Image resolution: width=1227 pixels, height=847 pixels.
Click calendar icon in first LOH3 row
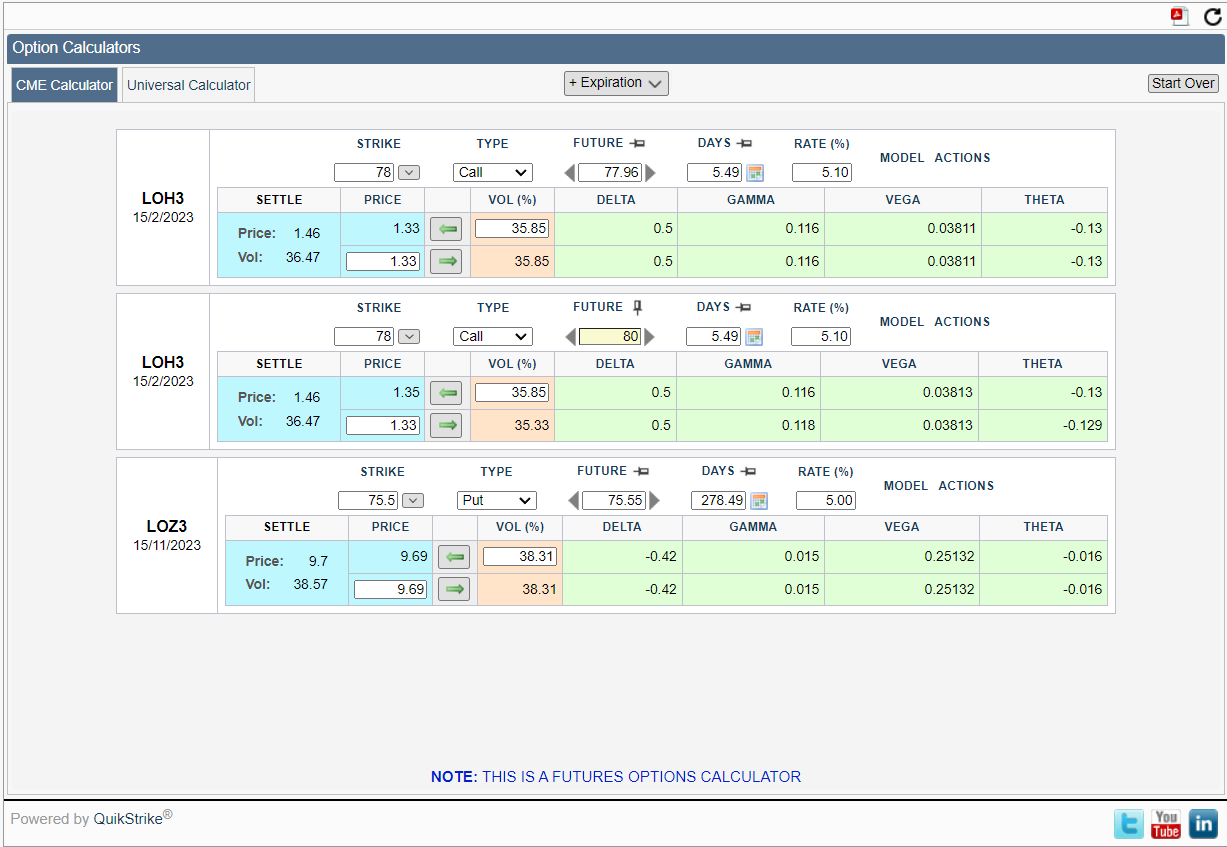click(x=754, y=172)
